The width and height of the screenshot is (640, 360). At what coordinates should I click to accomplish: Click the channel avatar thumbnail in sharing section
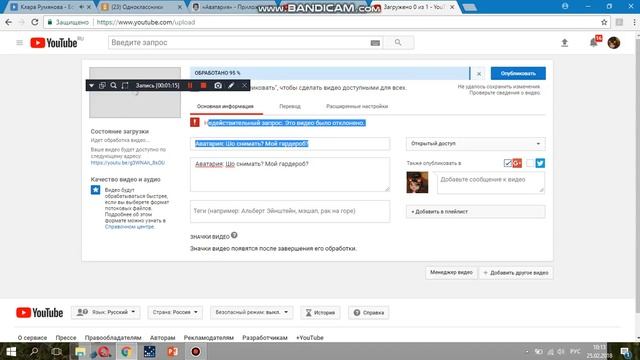pos(417,182)
